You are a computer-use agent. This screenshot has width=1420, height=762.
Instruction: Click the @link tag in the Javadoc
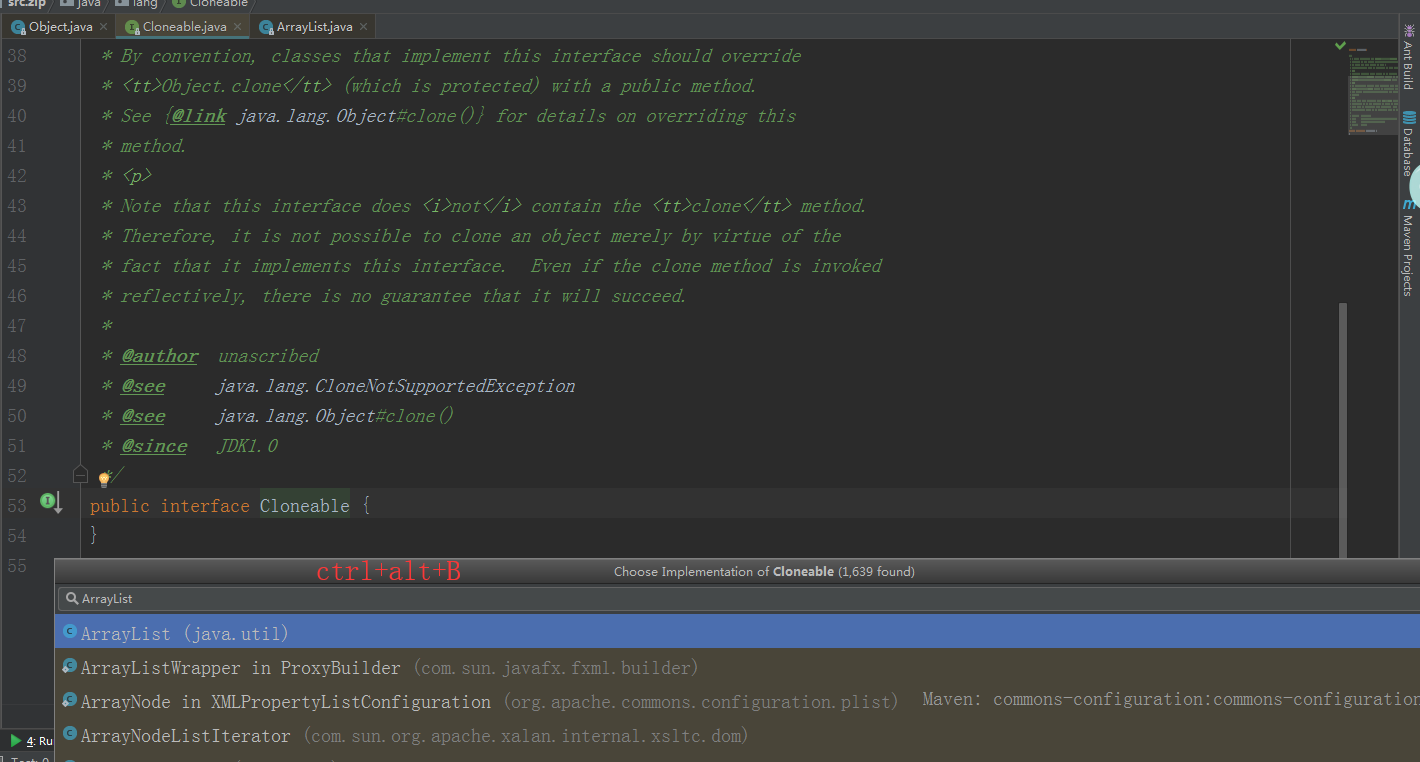point(198,116)
